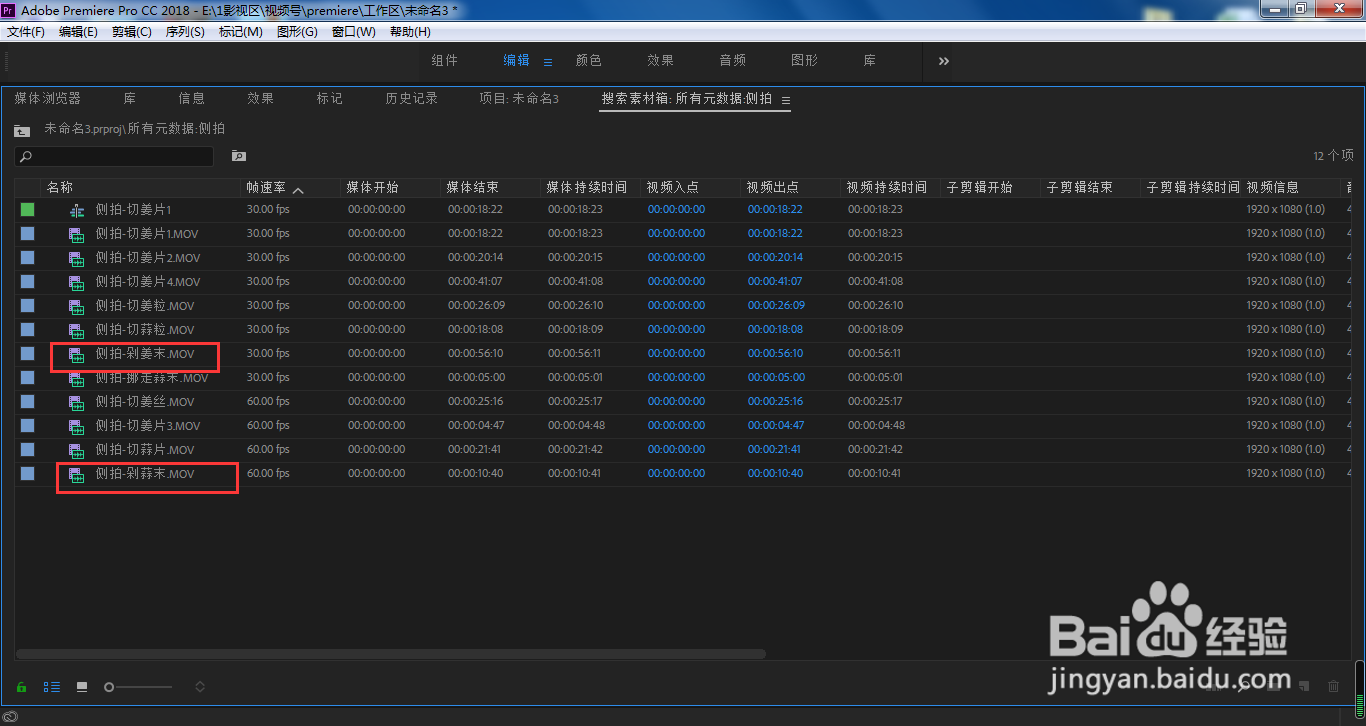1366x726 pixels.
Task: Click video out point 00:00:56:10
Action: tap(775, 354)
